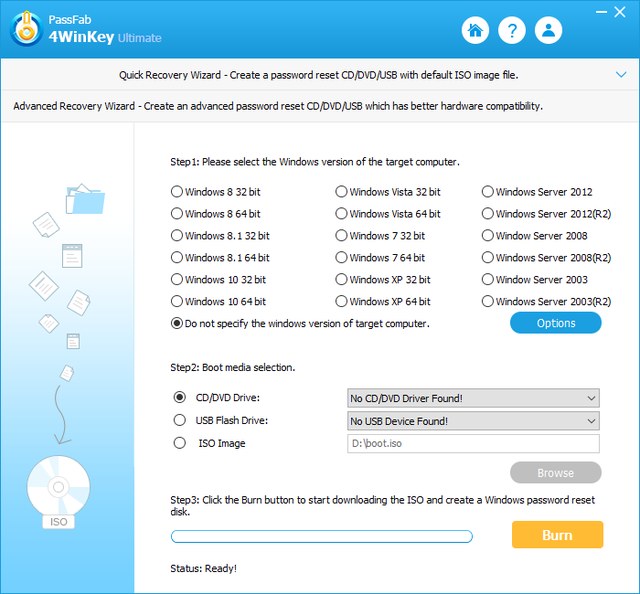Open the USB device dropdown
The width and height of the screenshot is (640, 594).
point(472,421)
